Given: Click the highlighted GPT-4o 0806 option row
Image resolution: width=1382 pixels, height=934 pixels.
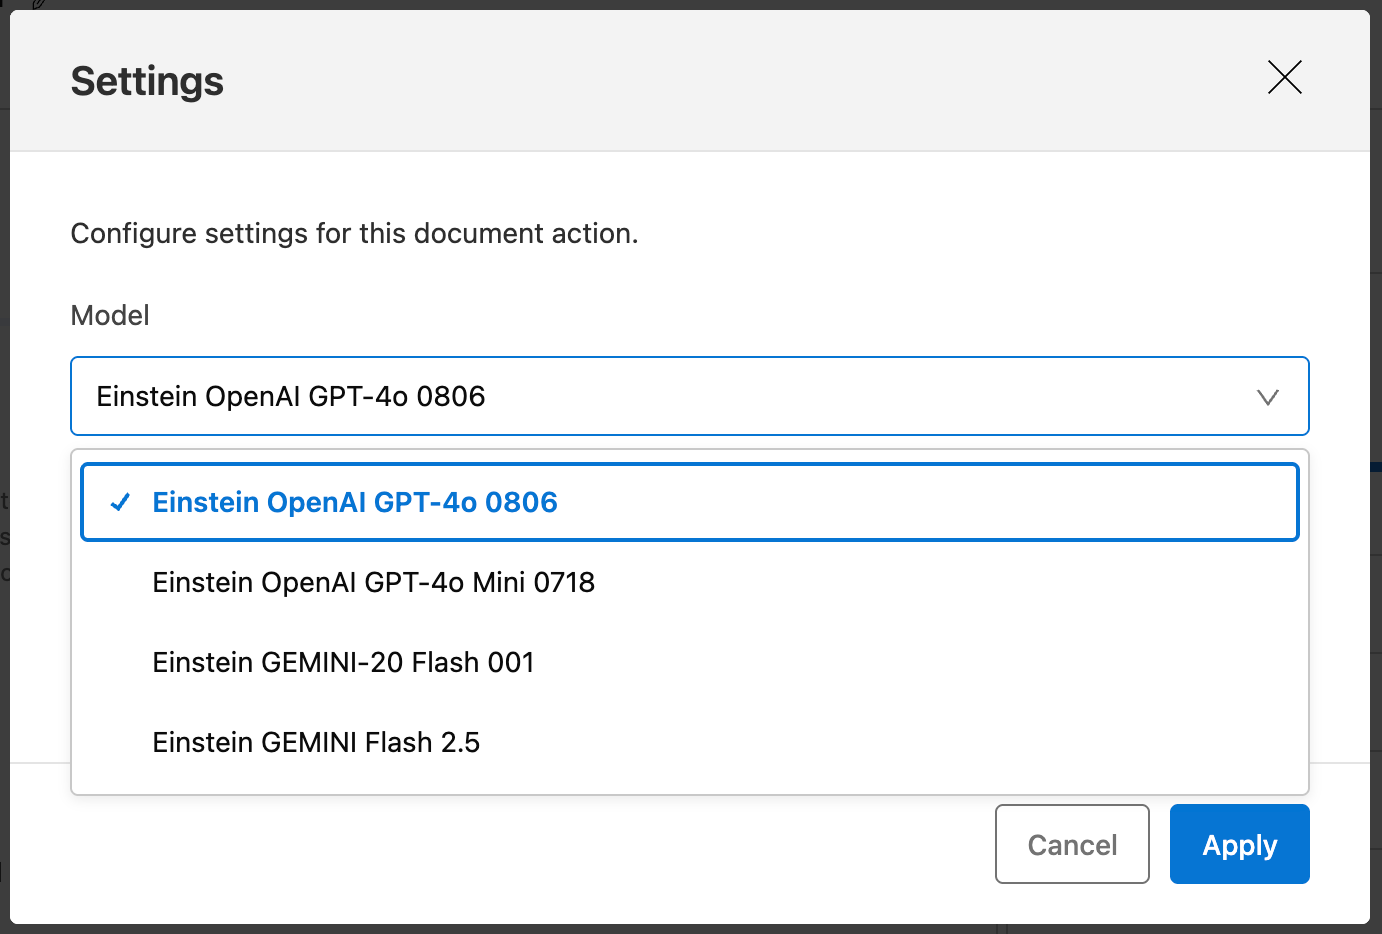Looking at the screenshot, I should tap(688, 502).
